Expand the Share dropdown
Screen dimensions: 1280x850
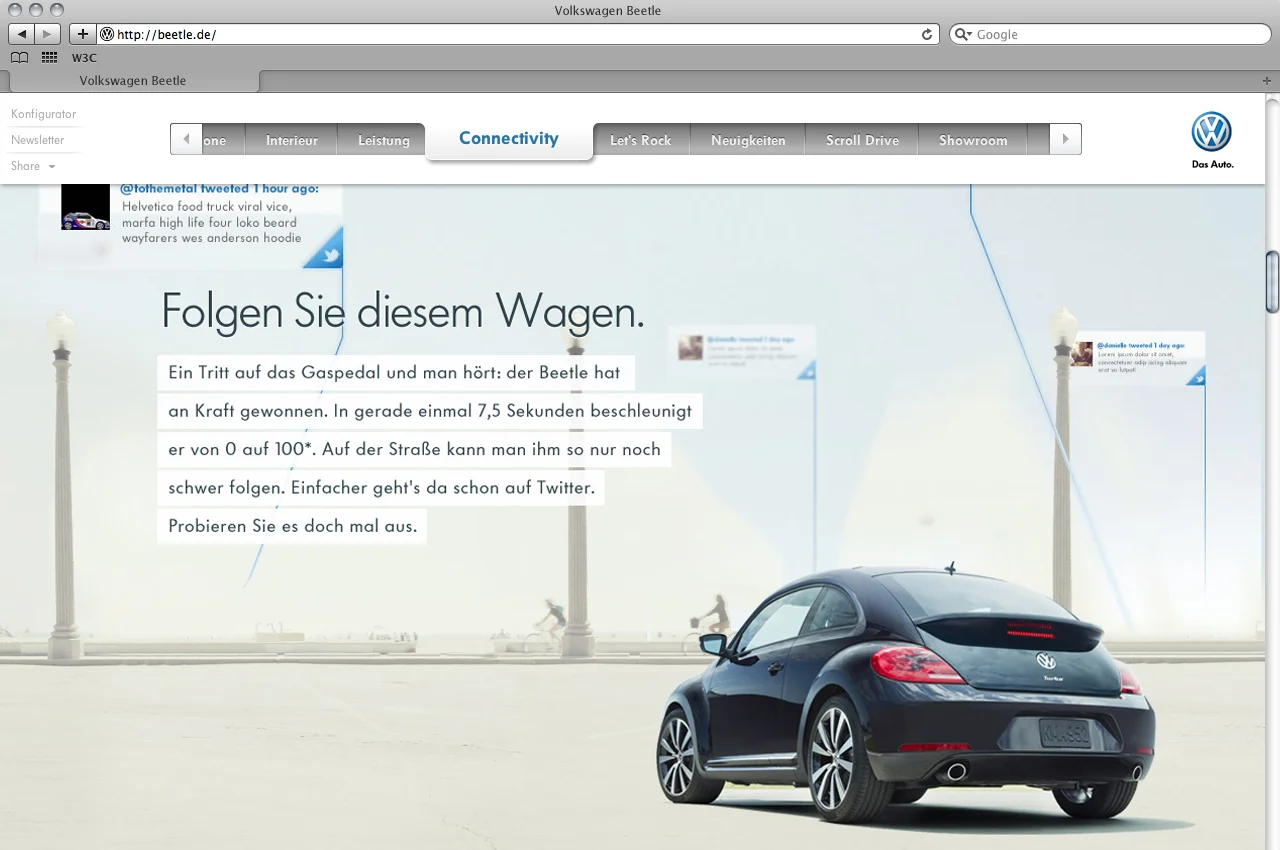point(33,166)
